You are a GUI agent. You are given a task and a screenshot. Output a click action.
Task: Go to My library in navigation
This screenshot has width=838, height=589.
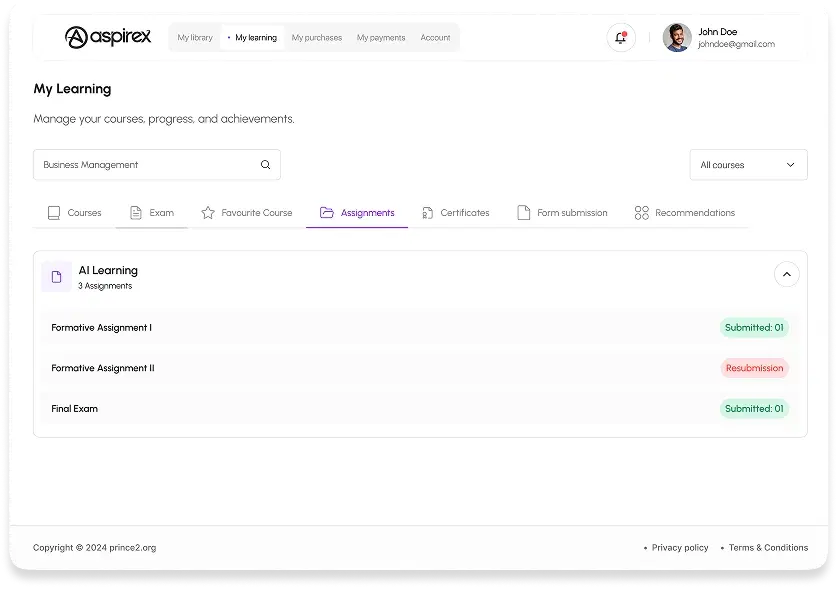[195, 37]
